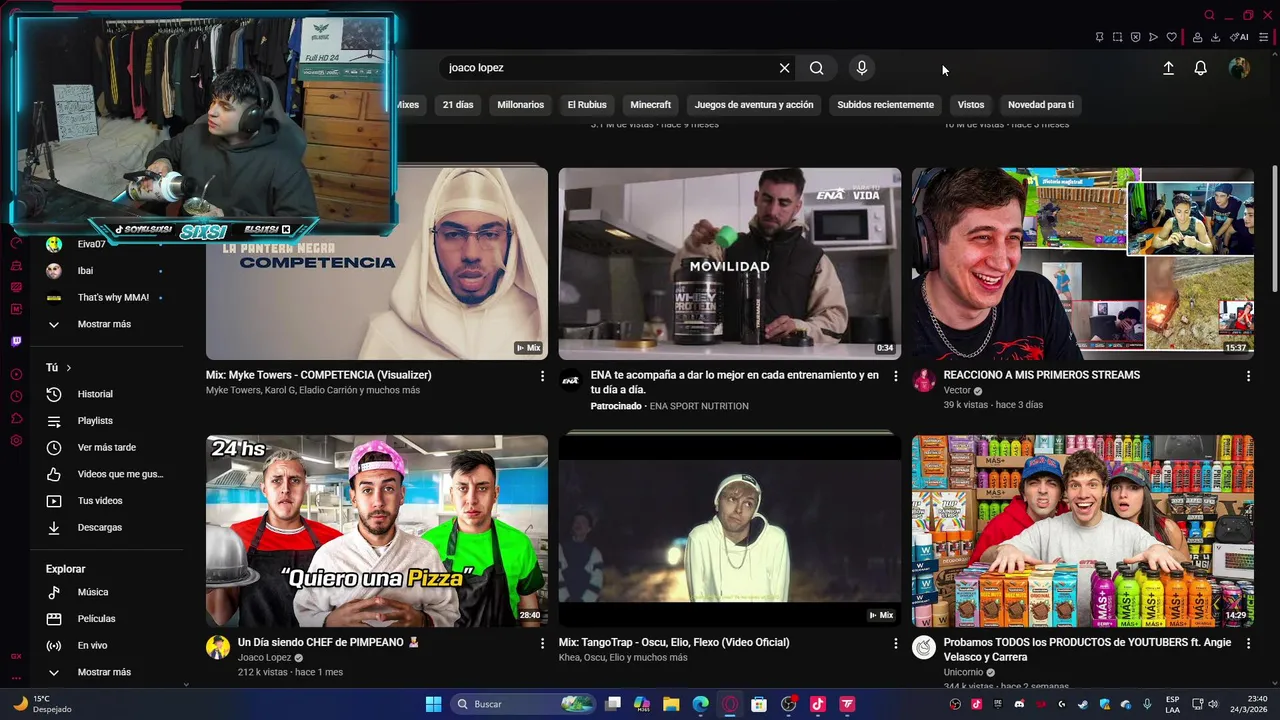Open File Explorer from the taskbar

click(671, 704)
